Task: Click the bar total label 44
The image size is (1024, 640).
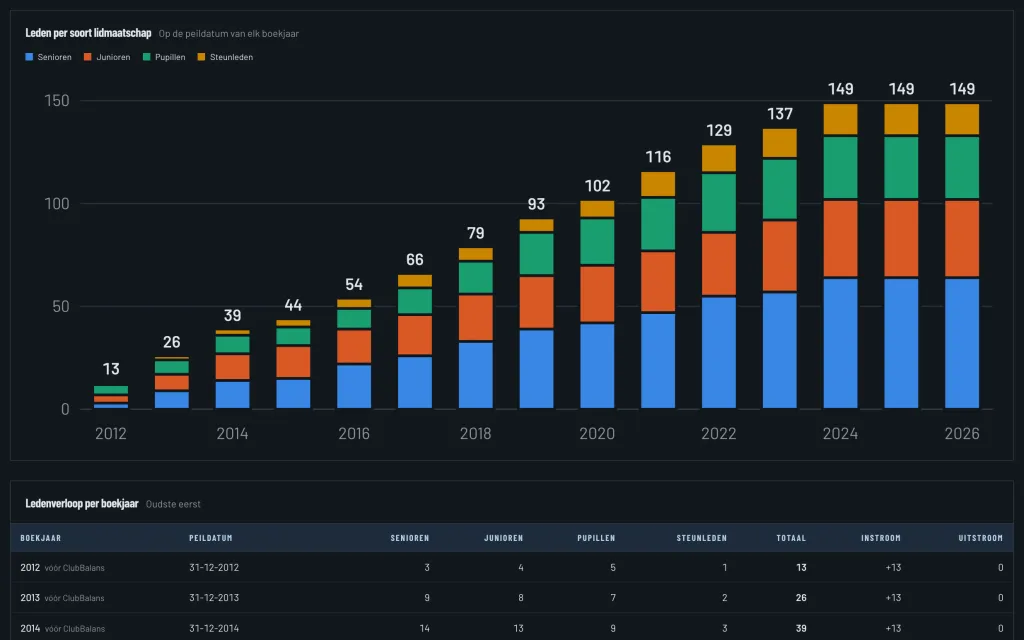Action: pyautogui.click(x=293, y=305)
